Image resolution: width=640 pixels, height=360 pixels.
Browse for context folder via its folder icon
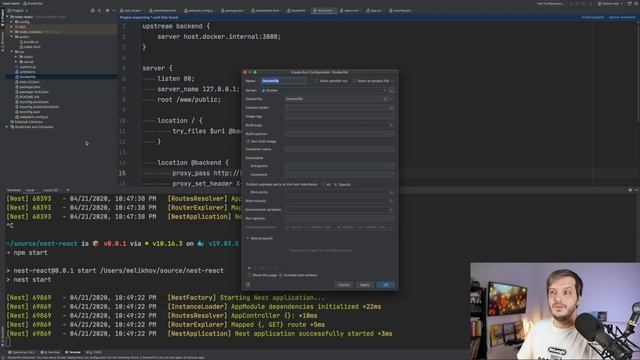point(391,108)
